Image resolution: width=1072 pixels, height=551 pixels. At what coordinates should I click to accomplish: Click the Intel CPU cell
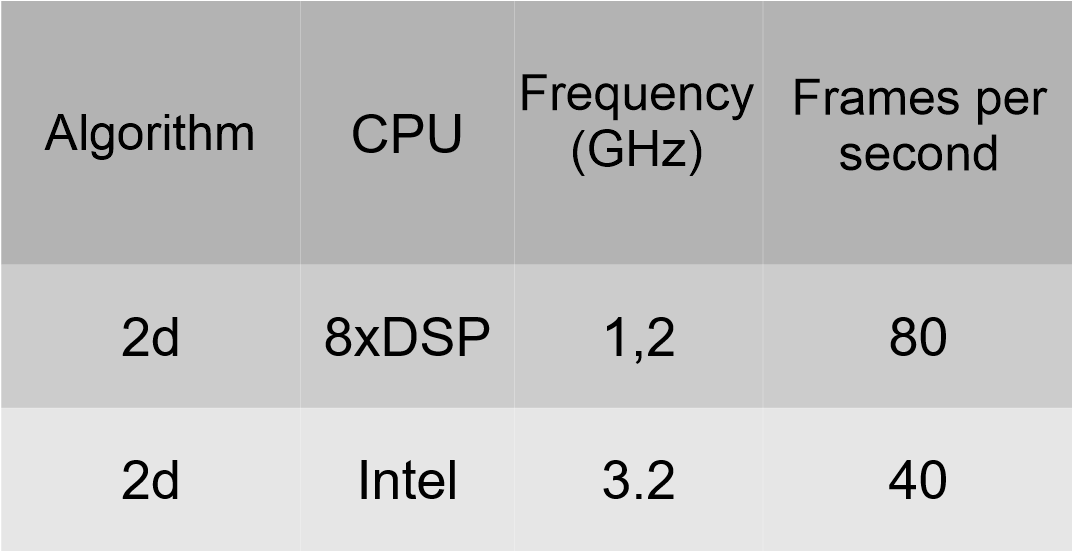coord(407,480)
